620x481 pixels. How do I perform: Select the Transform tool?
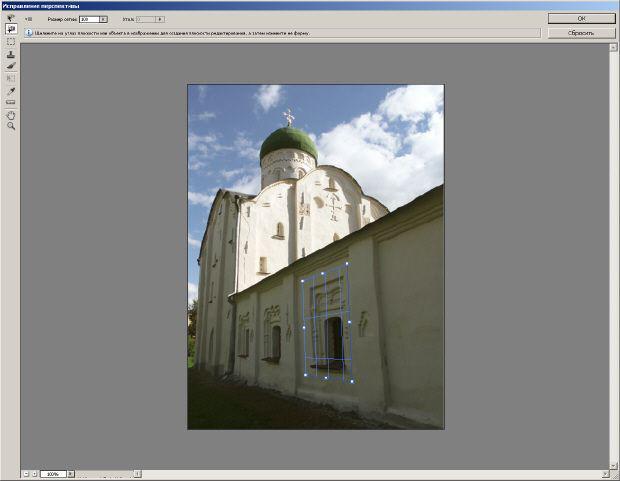point(11,78)
